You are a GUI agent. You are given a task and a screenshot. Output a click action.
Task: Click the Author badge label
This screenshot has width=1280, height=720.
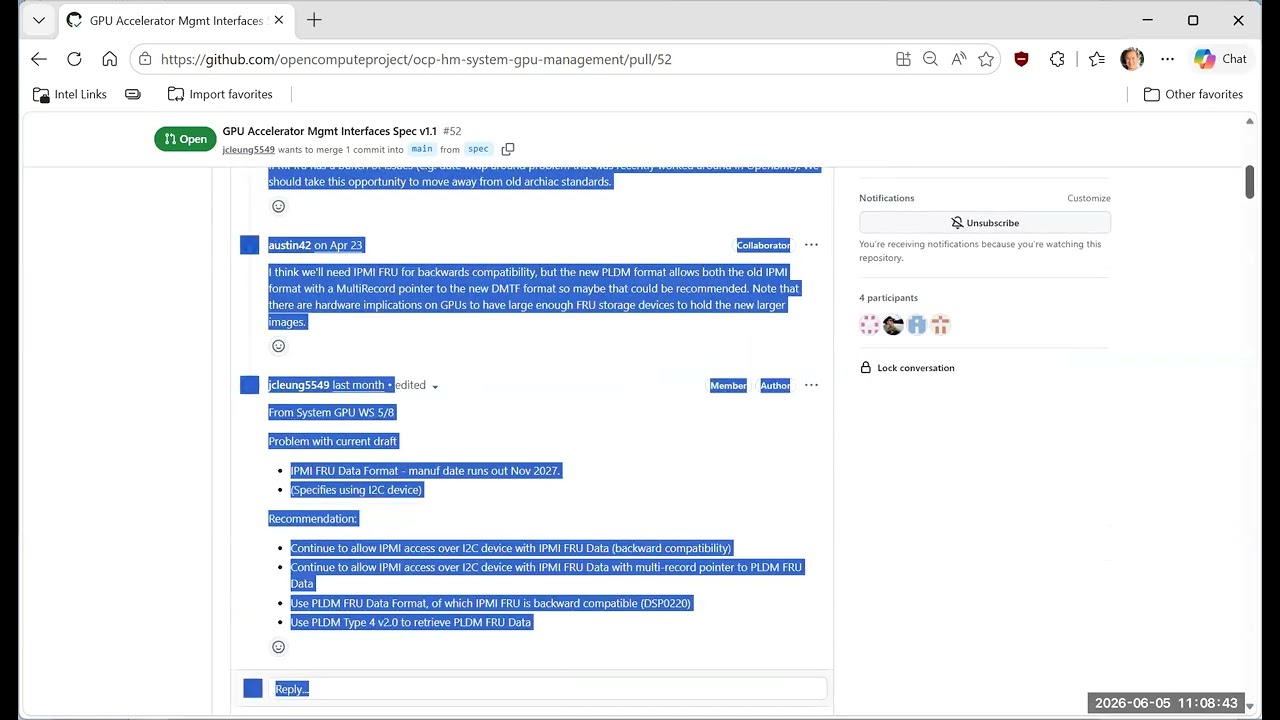tap(775, 385)
